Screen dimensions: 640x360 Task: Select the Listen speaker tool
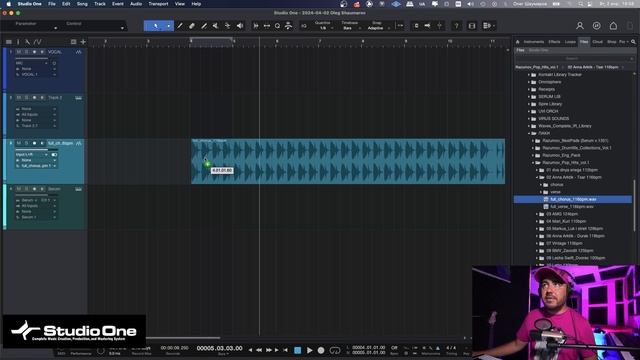[240, 26]
